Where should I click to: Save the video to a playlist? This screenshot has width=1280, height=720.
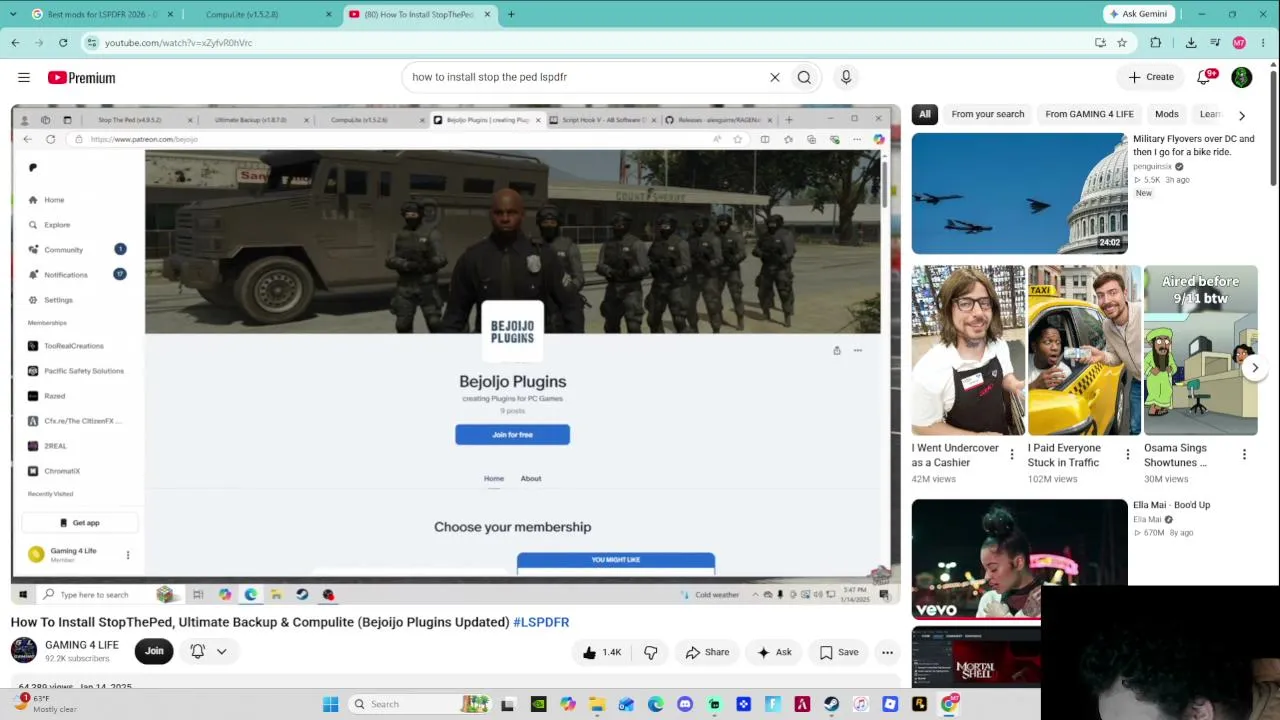(839, 652)
